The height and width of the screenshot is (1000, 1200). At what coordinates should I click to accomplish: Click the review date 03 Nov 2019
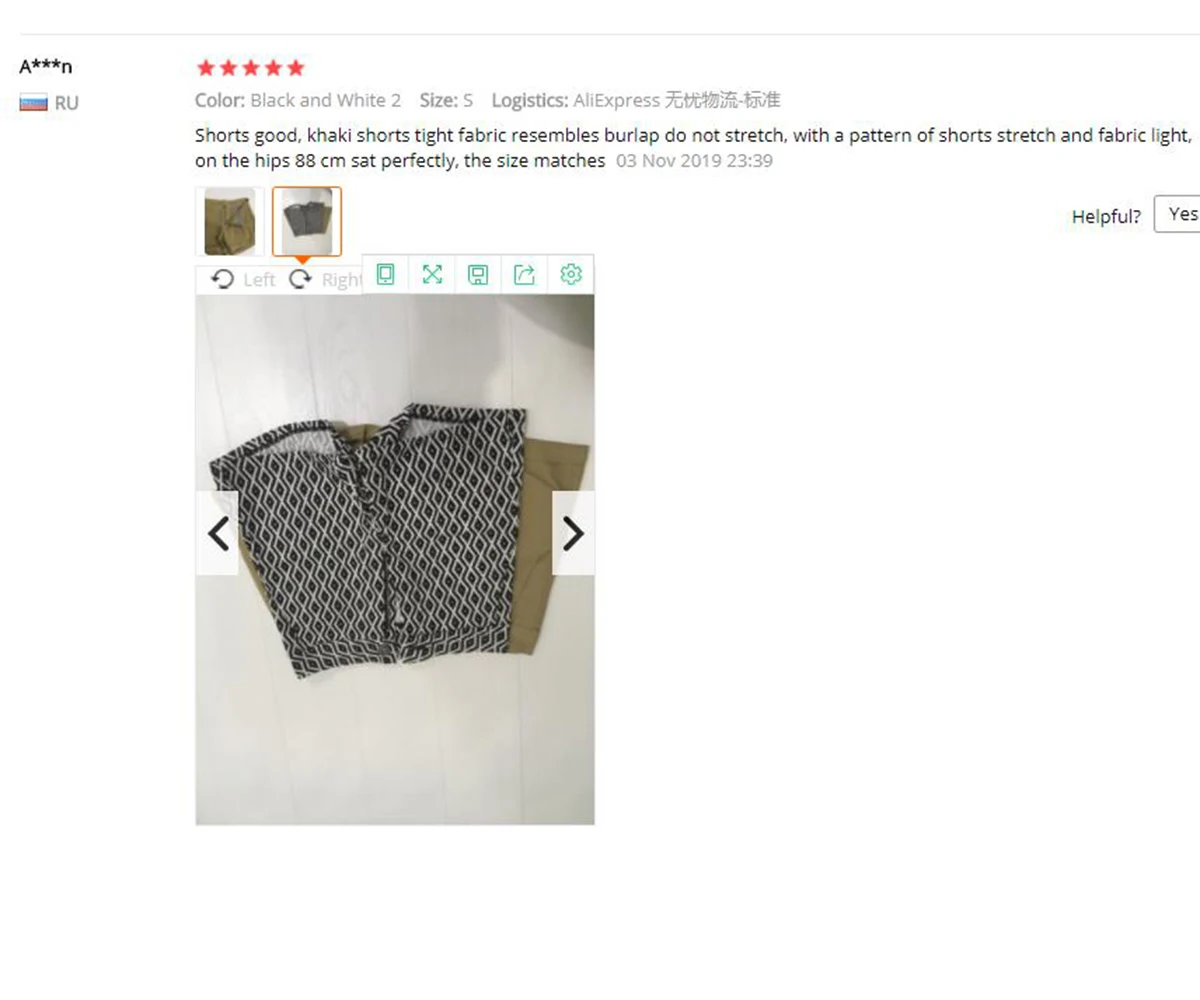[694, 161]
